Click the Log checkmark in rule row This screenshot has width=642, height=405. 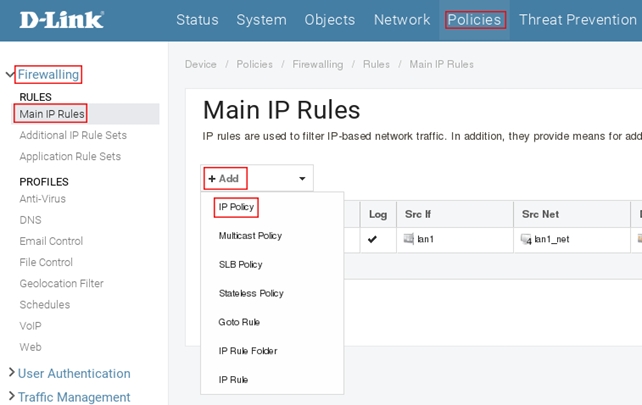pyautogui.click(x=373, y=240)
